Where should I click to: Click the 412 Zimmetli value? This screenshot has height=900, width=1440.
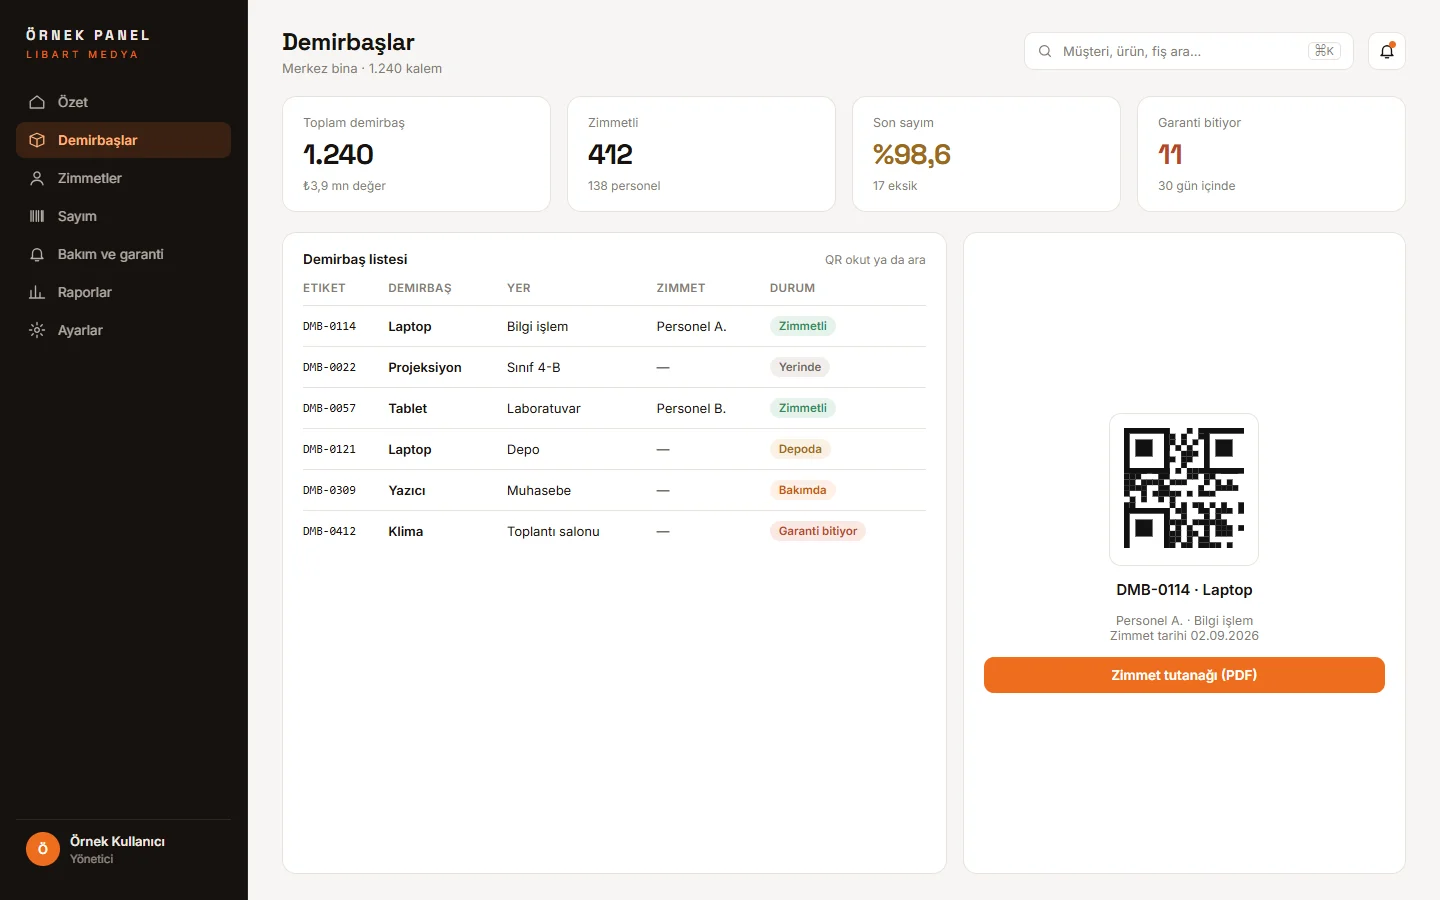pyautogui.click(x=610, y=154)
